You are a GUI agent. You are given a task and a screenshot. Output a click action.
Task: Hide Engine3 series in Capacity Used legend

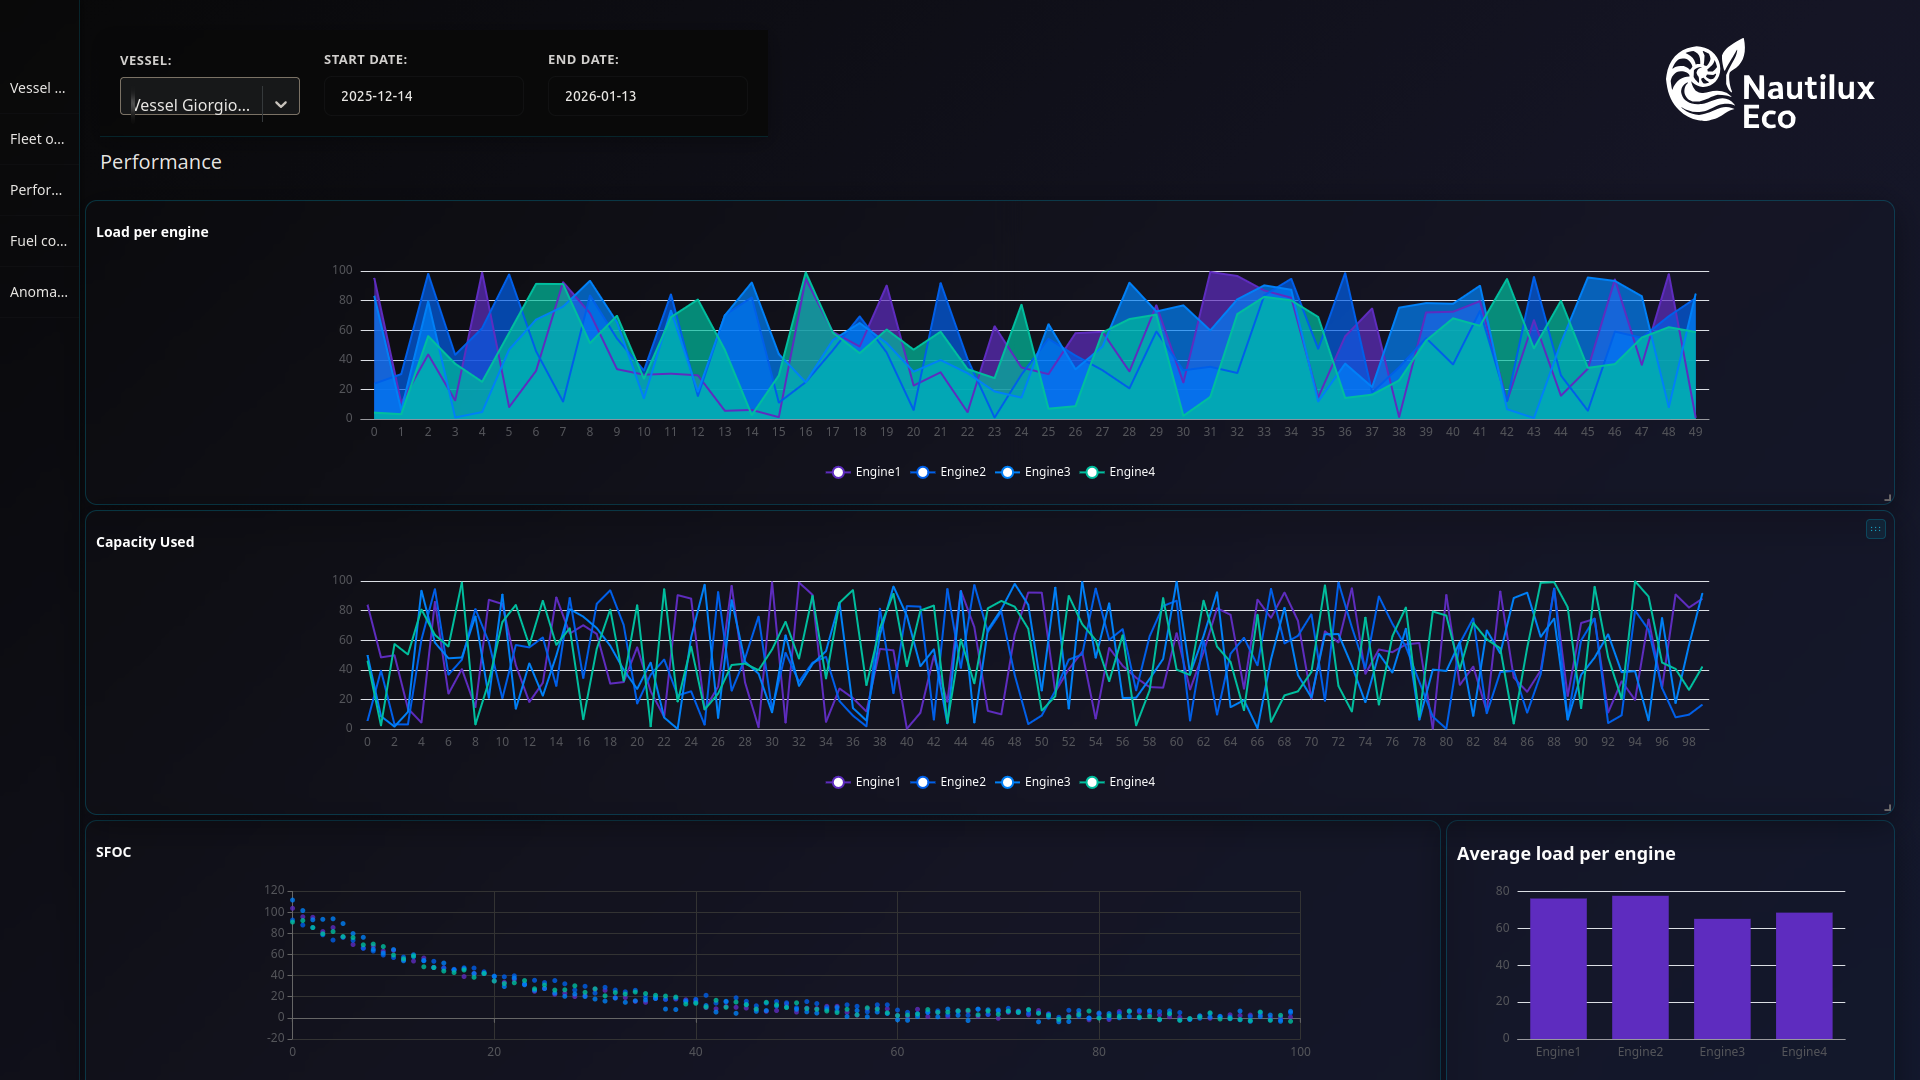click(x=1034, y=782)
